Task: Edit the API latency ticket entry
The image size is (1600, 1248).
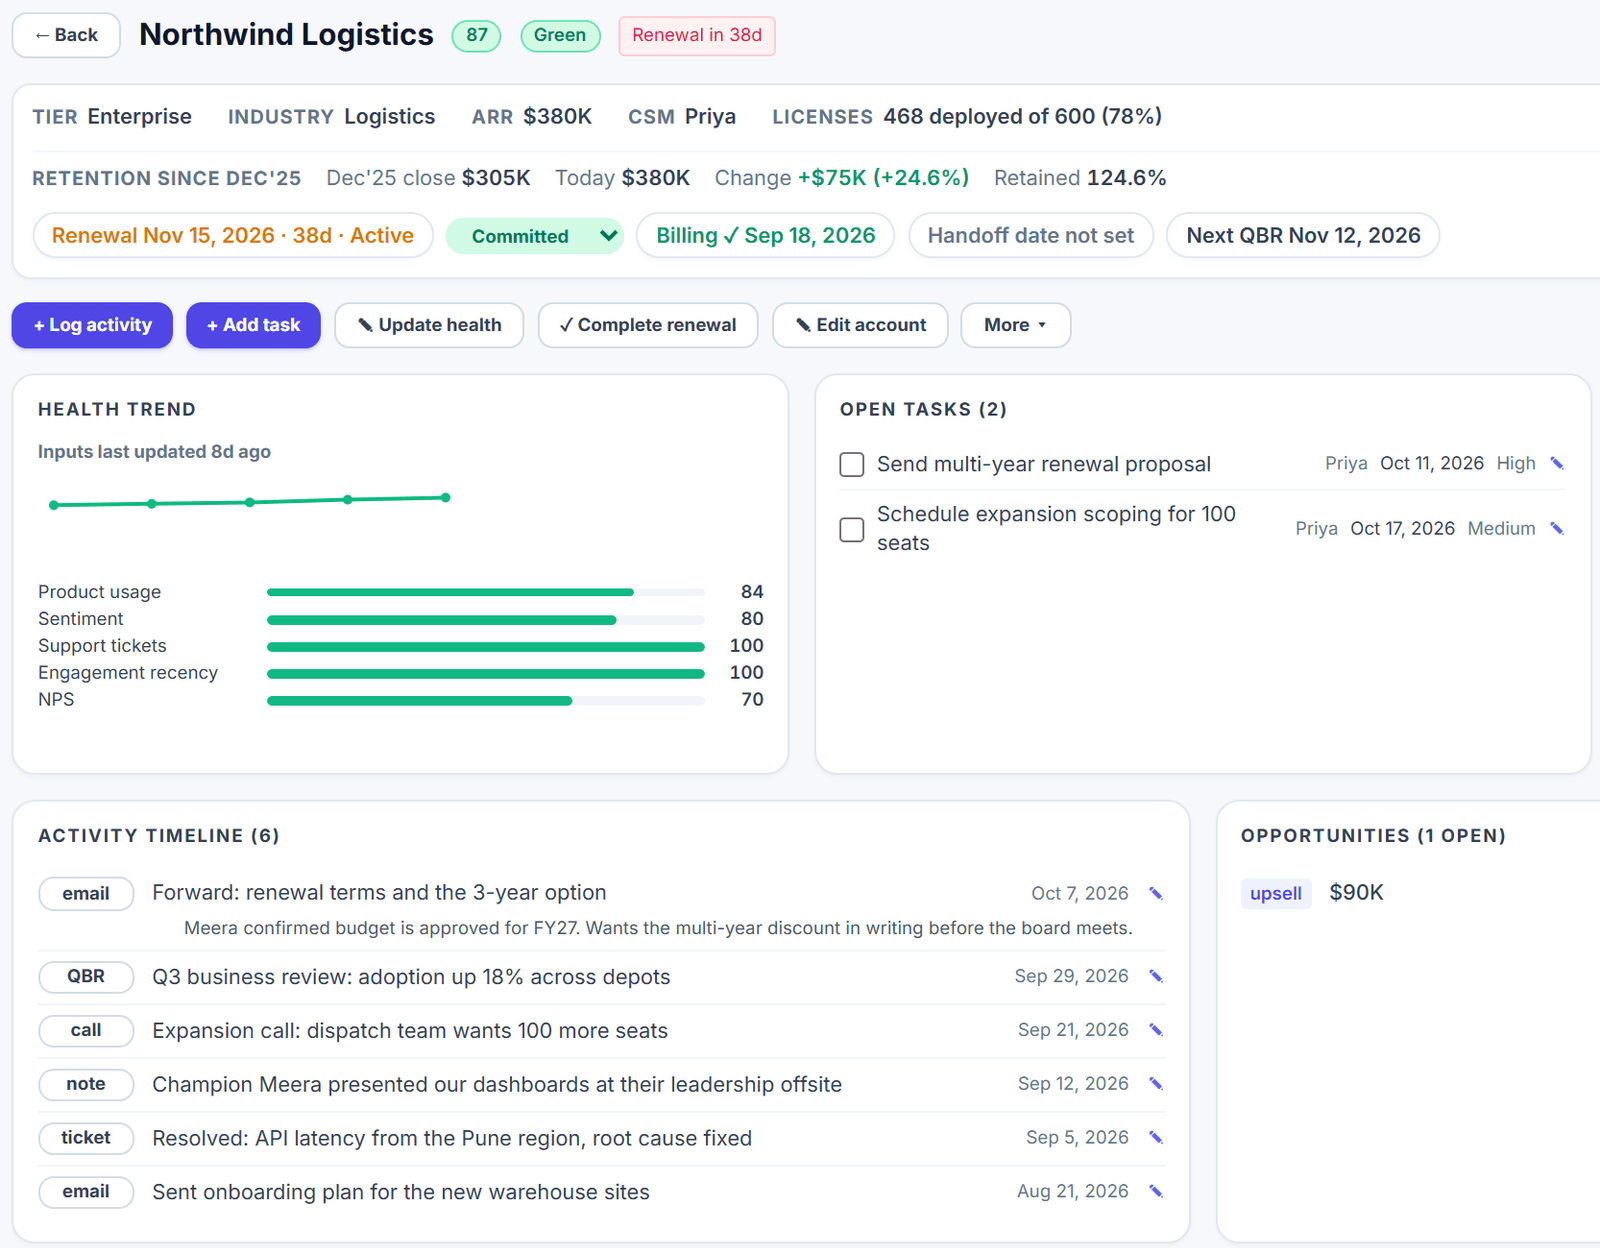Action: click(1156, 1138)
